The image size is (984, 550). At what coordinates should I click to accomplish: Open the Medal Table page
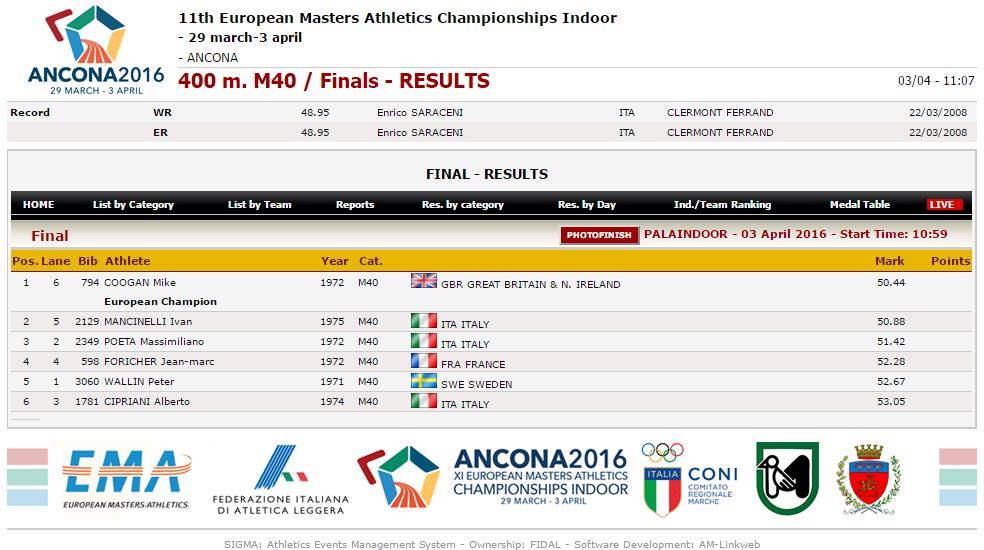pos(860,205)
